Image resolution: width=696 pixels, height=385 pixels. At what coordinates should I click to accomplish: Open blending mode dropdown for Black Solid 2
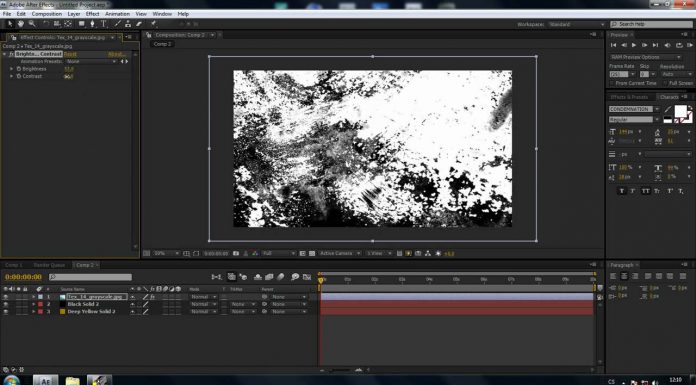click(203, 304)
